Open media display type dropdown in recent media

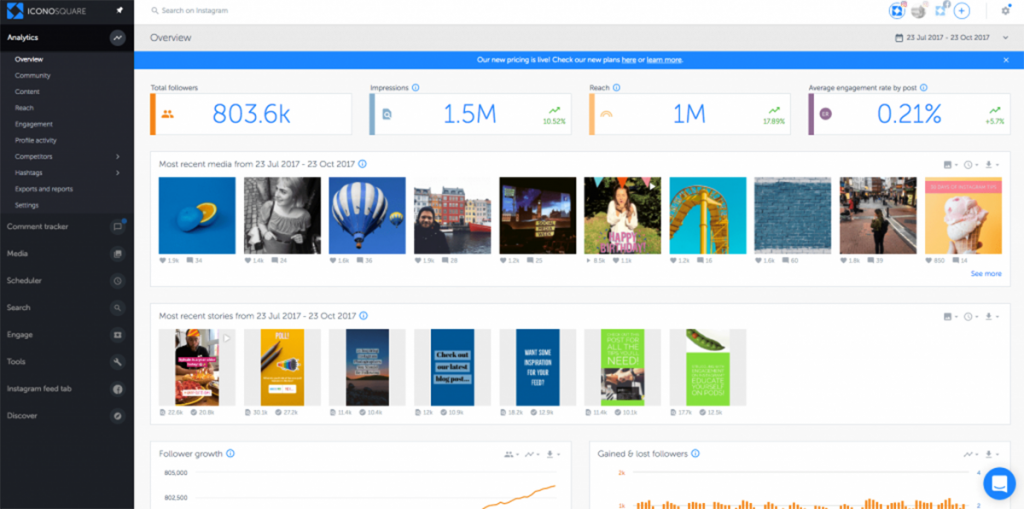pos(951,165)
